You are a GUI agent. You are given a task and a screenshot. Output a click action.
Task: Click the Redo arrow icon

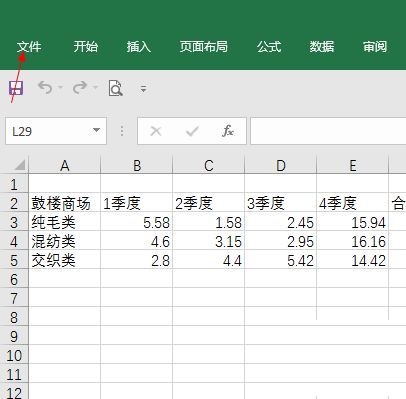[x=80, y=88]
